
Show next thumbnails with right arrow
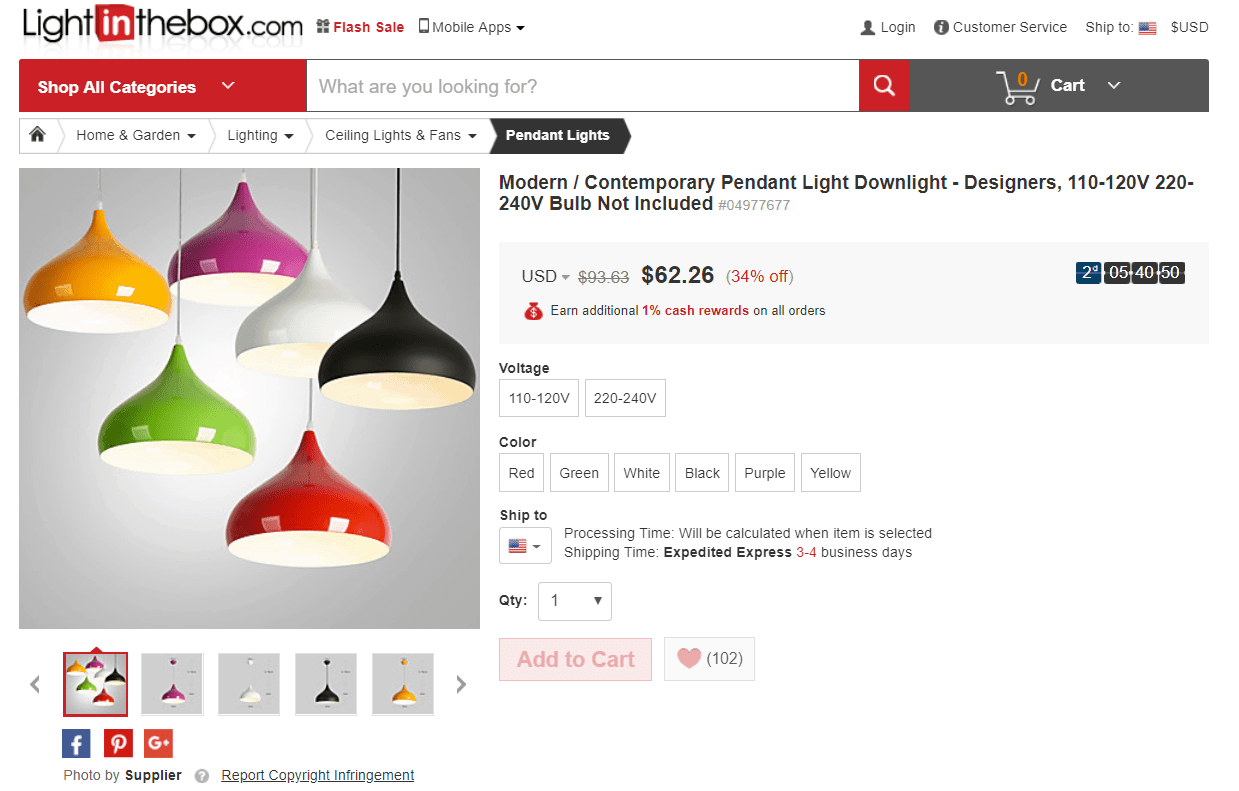click(x=461, y=684)
